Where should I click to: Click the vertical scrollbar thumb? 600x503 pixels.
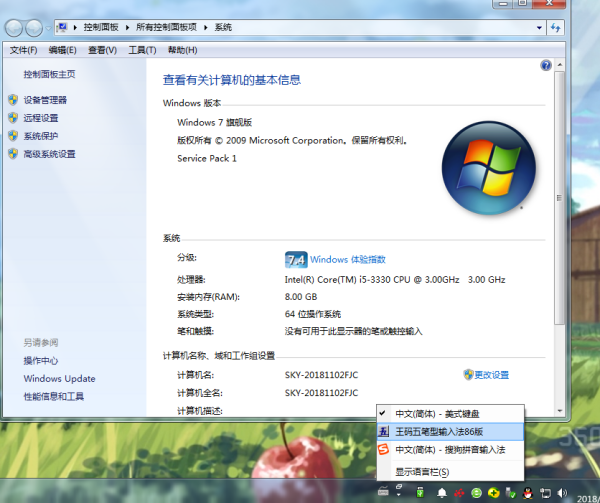560,198
